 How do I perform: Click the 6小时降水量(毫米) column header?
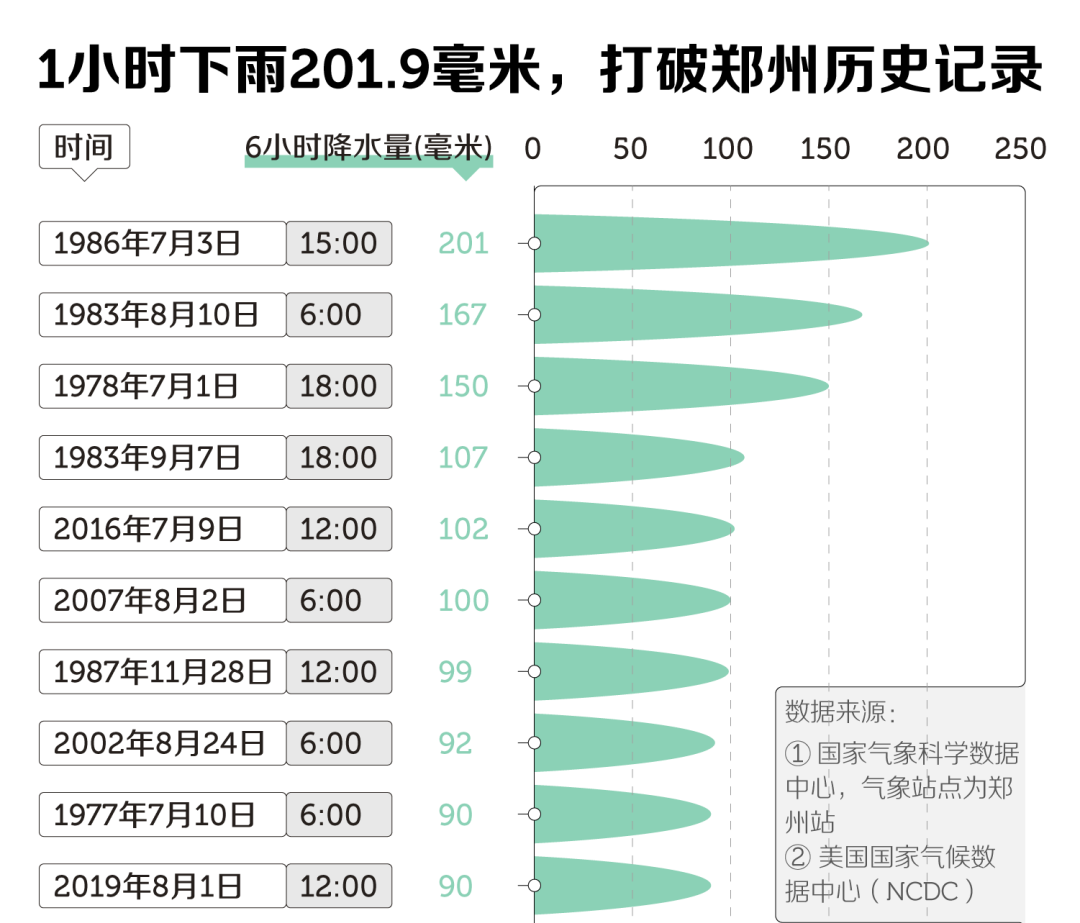(368, 147)
